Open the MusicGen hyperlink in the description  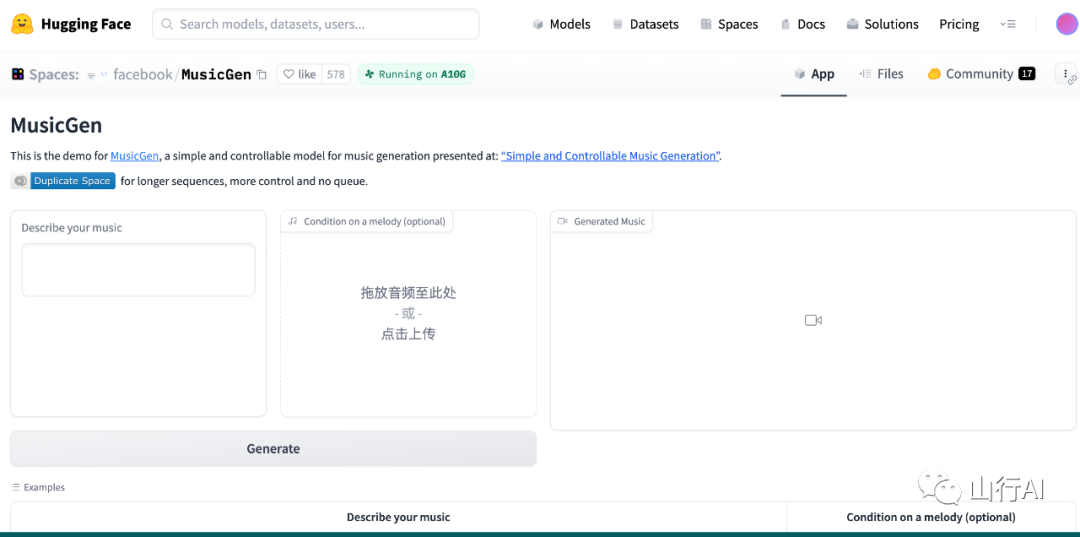point(135,156)
